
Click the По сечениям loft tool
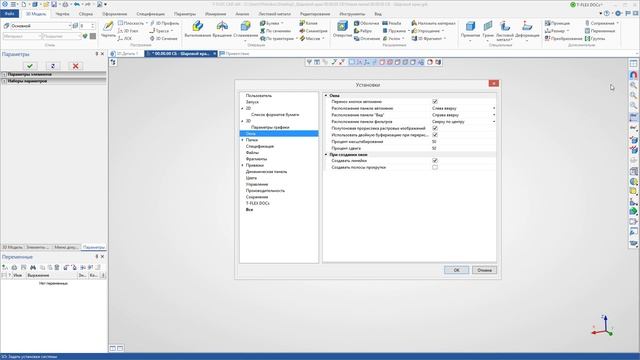coord(276,31)
